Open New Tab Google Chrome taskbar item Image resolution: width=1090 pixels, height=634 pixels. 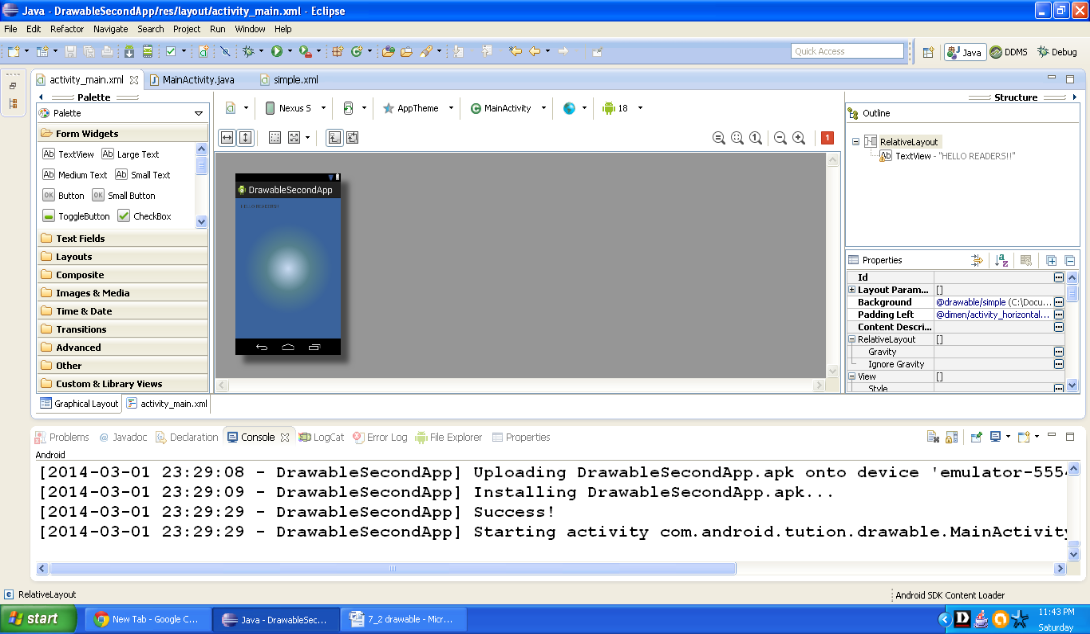click(x=147, y=619)
